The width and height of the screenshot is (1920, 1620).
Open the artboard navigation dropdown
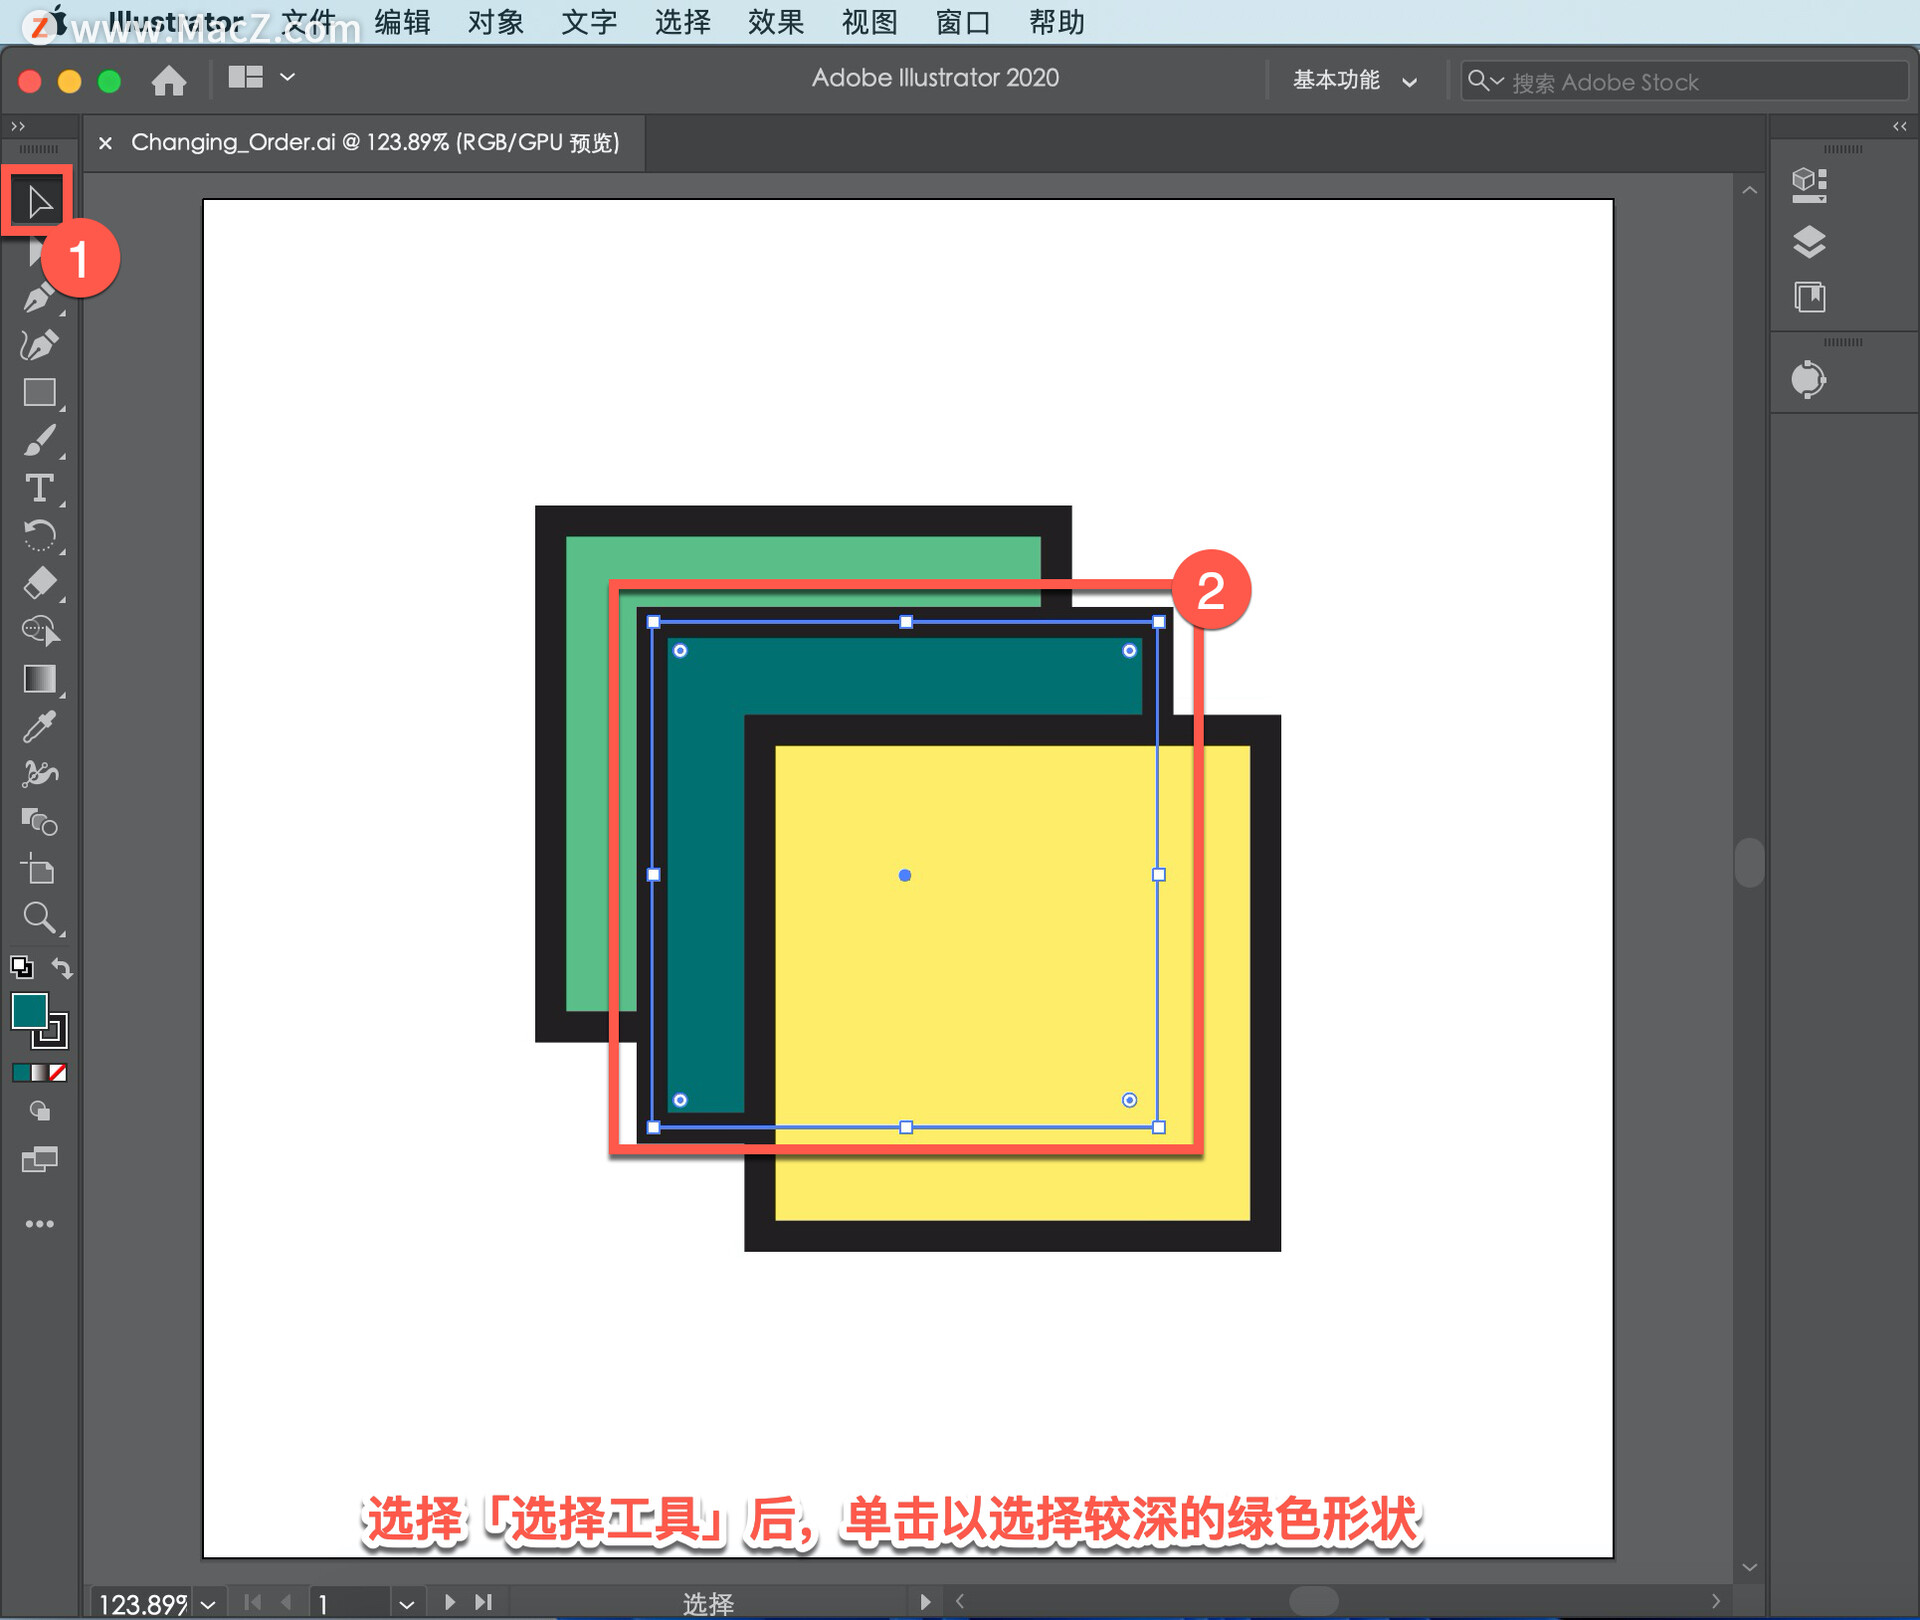point(406,1604)
